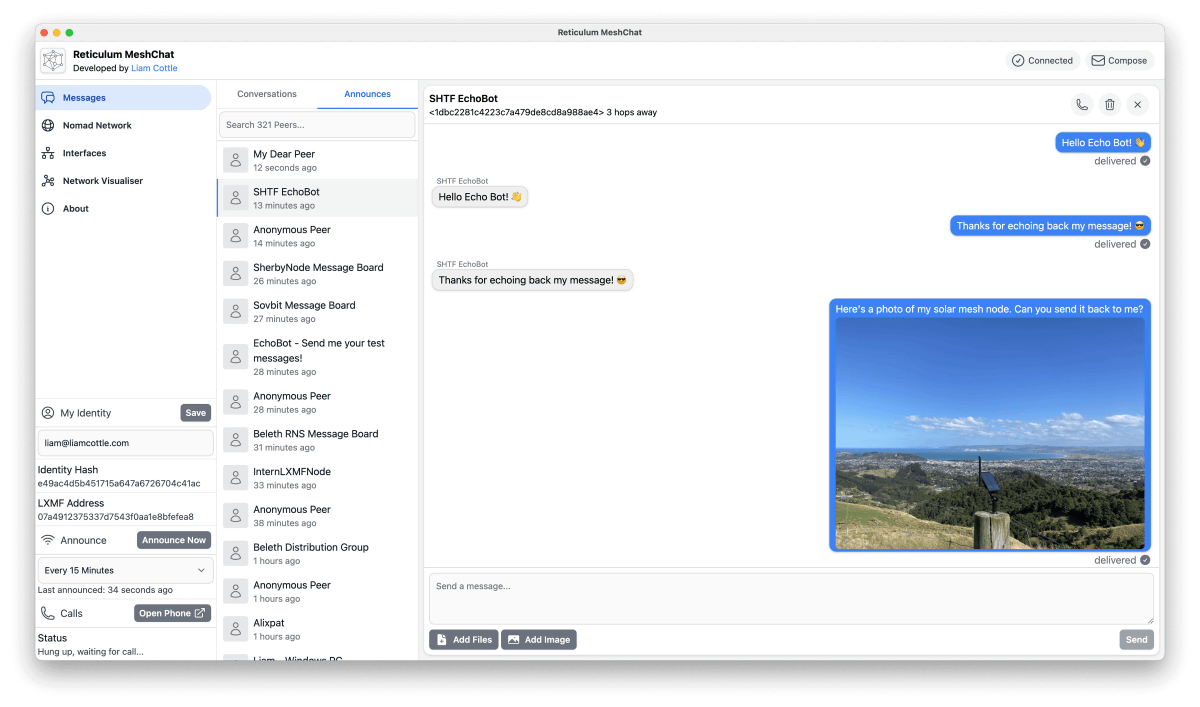
Task: Click in the Search 321 Peers field
Action: point(317,125)
